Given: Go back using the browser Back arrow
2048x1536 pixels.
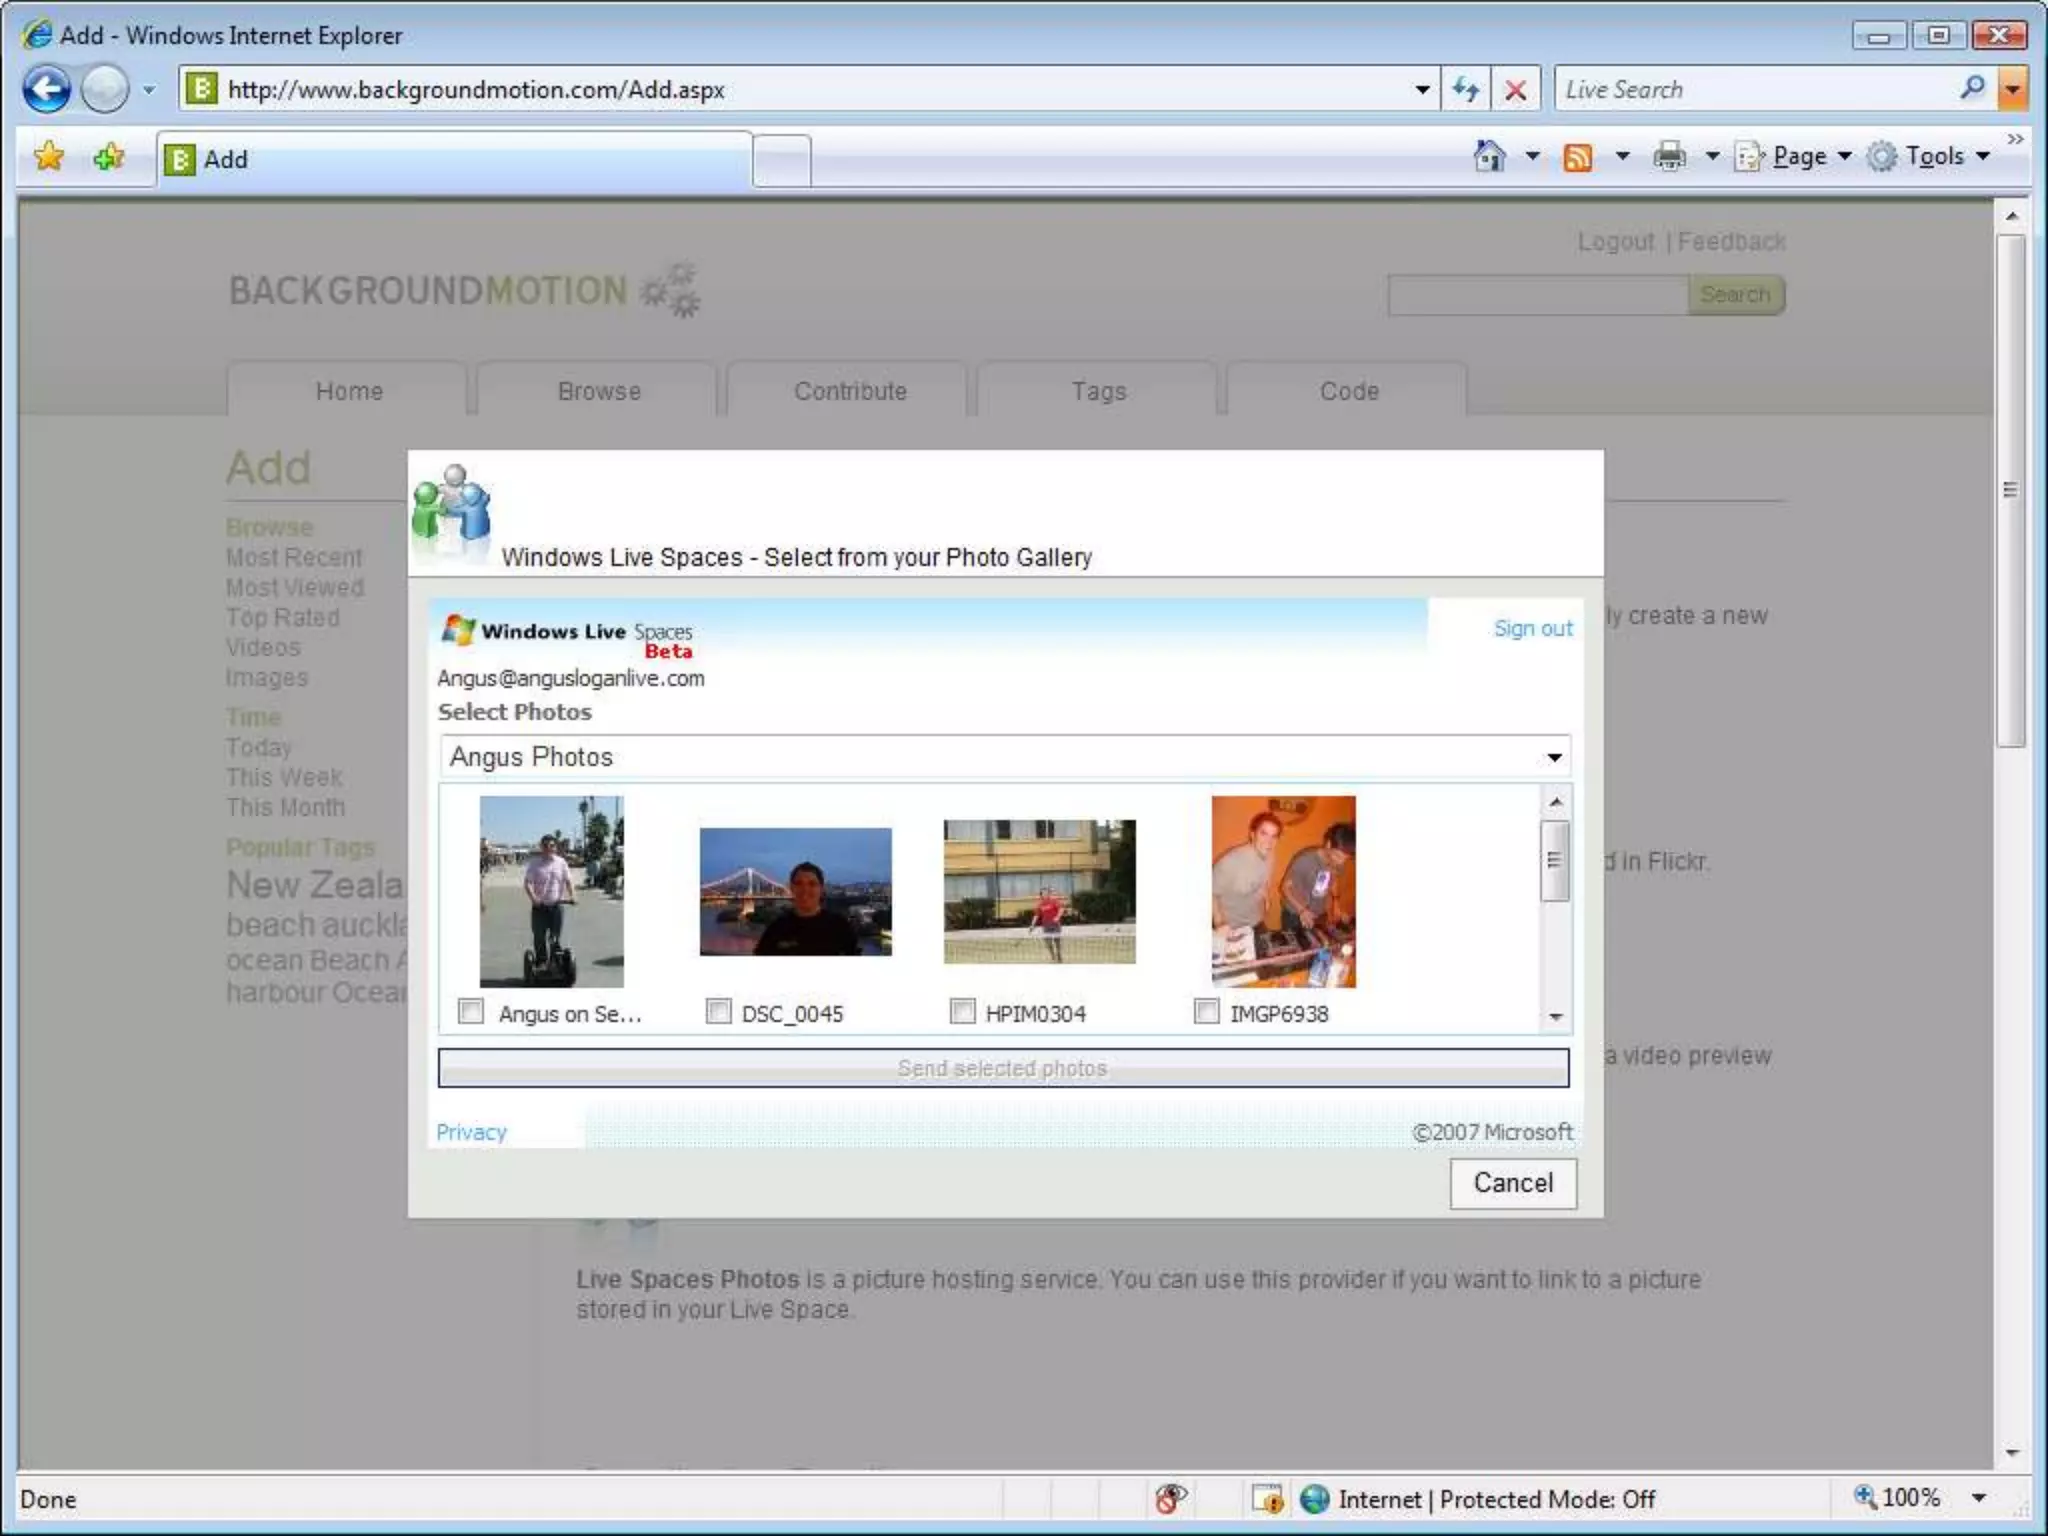Looking at the screenshot, I should (x=46, y=90).
